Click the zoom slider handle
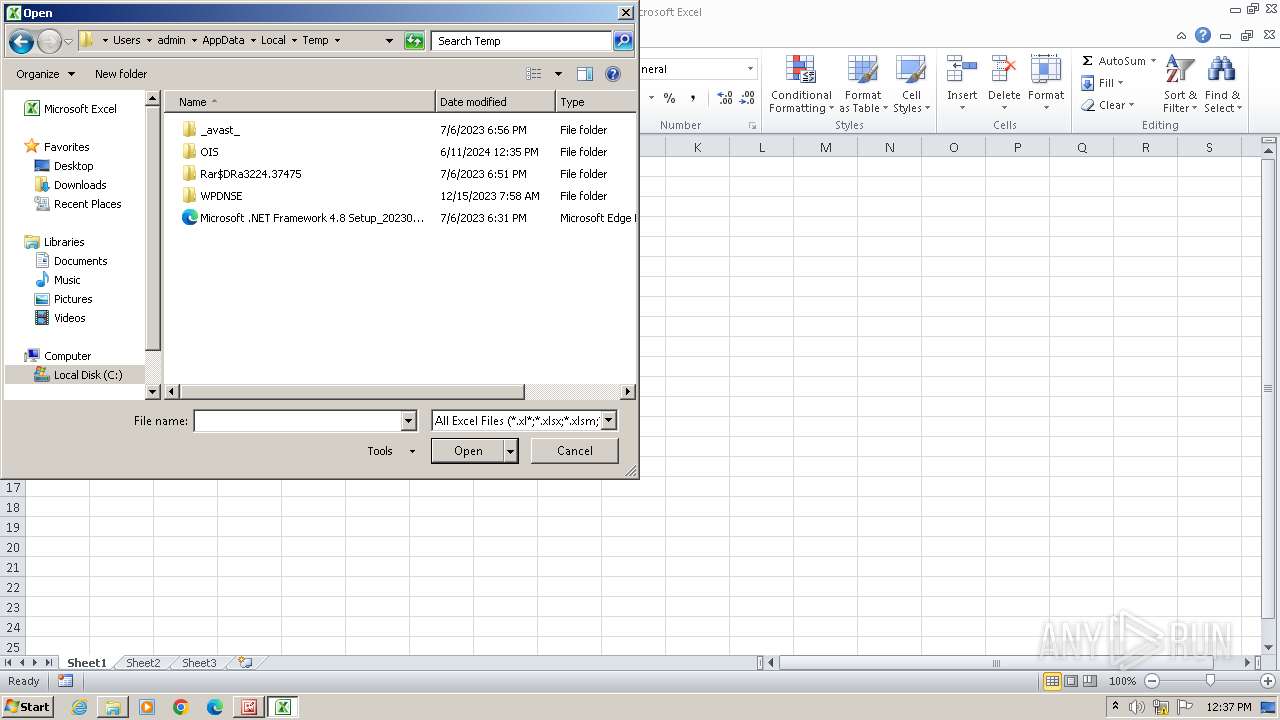Image resolution: width=1280 pixels, height=720 pixels. 1210,681
